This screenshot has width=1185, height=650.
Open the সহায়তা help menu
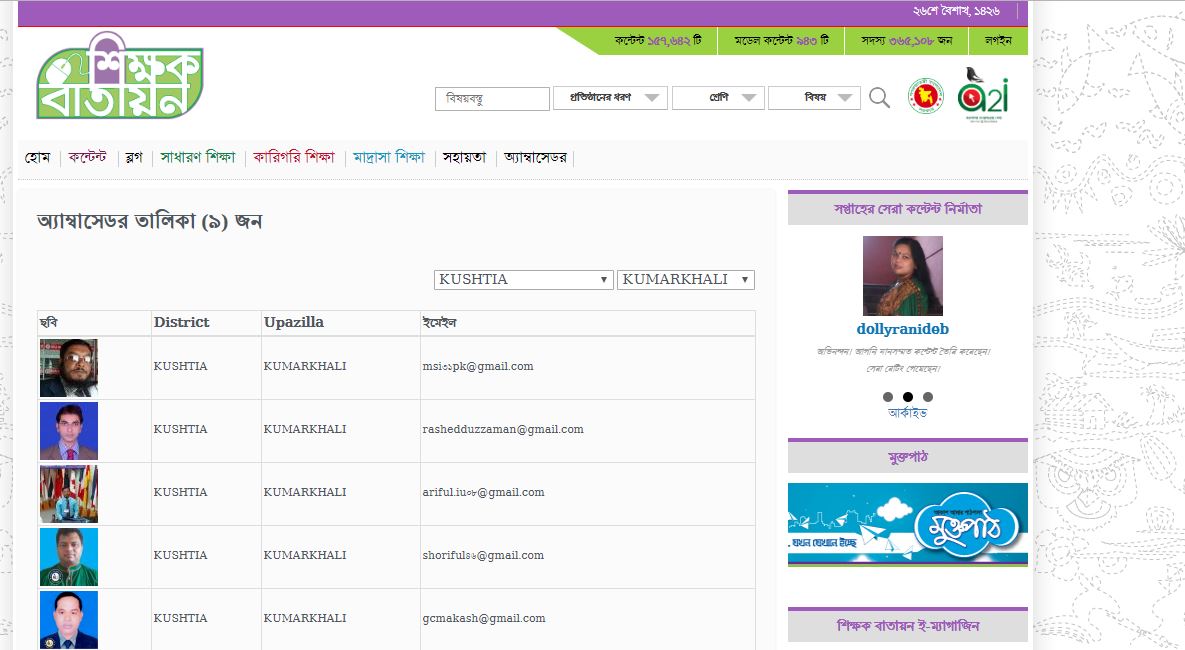[465, 157]
